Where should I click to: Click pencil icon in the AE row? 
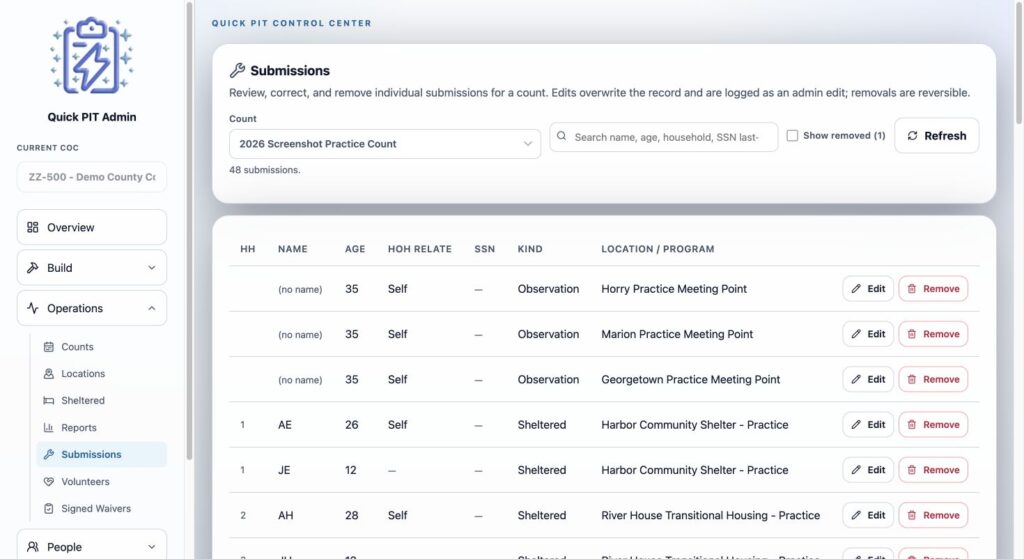click(x=856, y=424)
